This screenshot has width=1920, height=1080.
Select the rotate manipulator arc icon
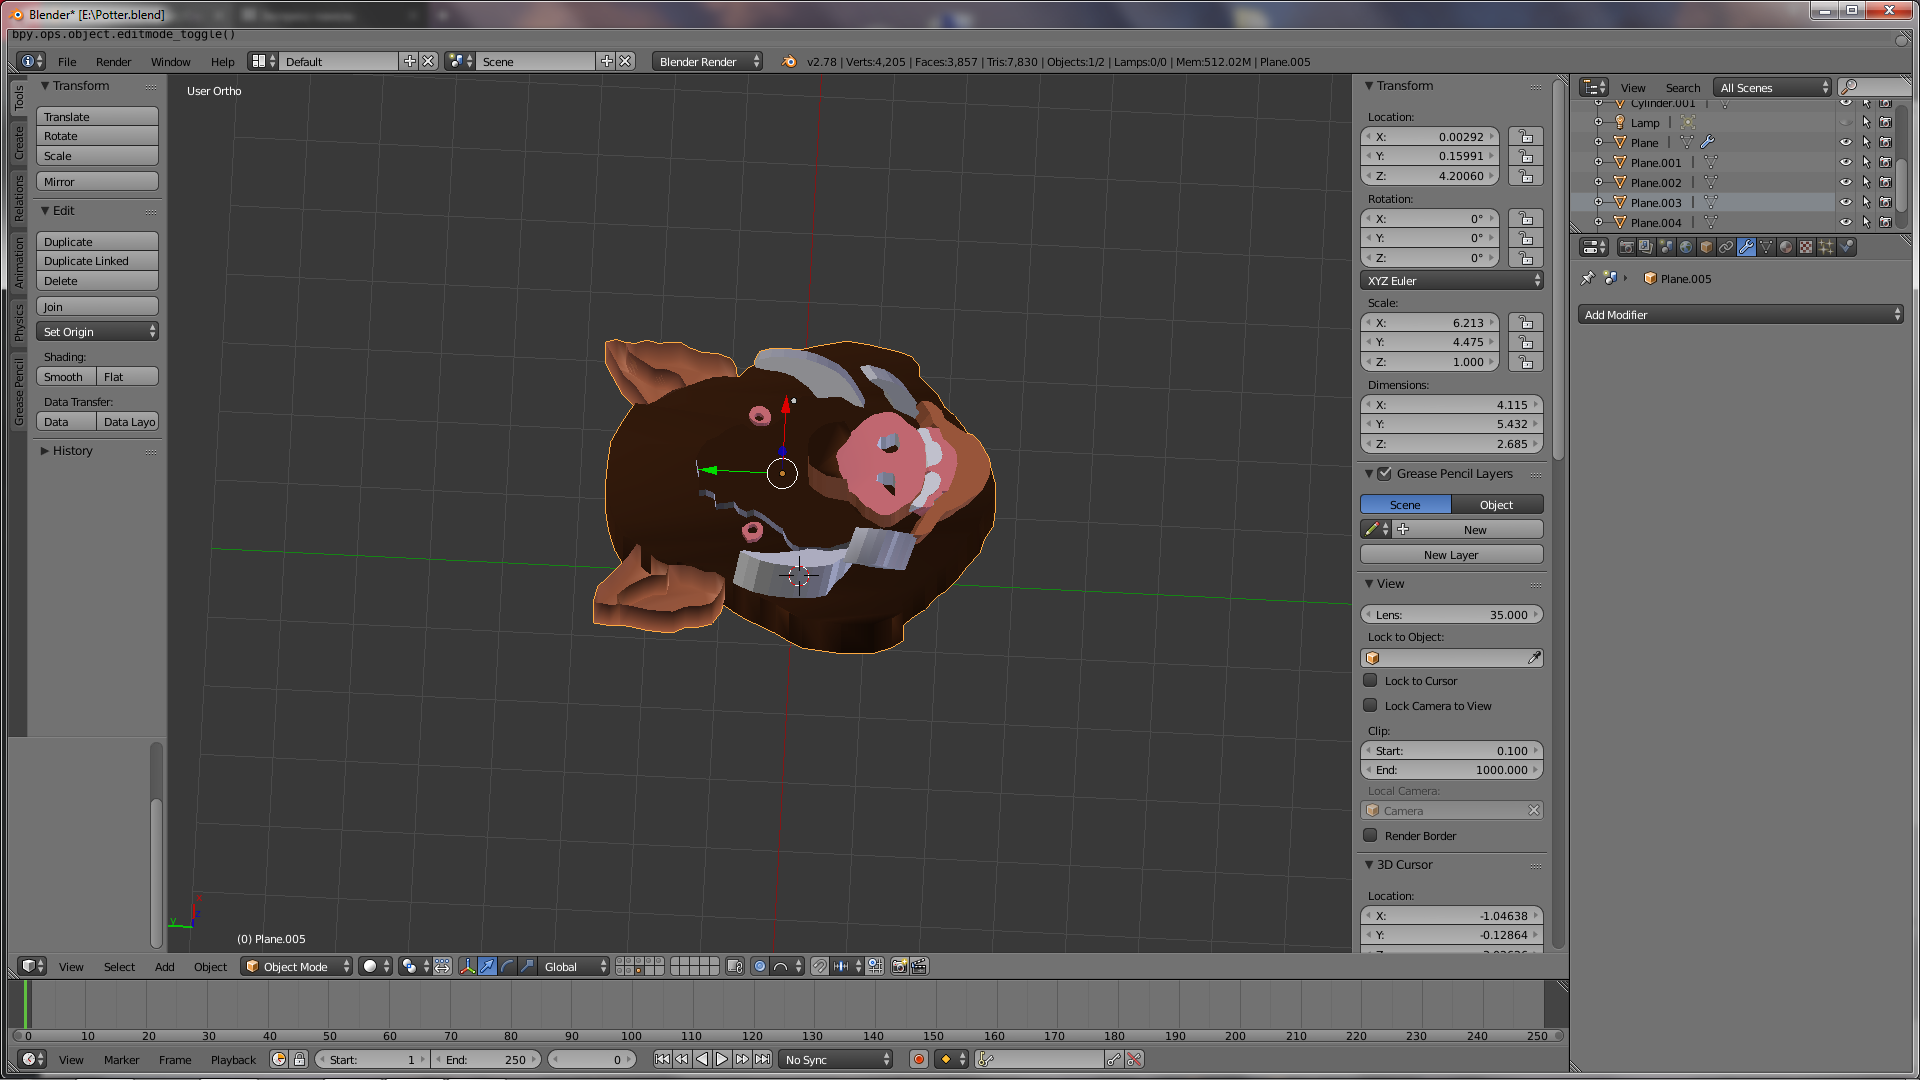[507, 966]
